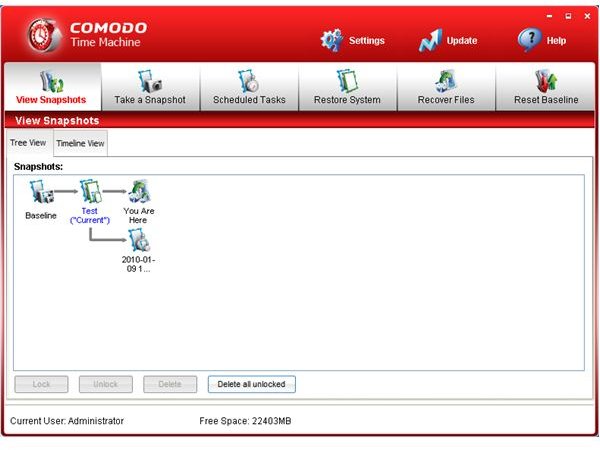The image size is (600, 450).
Task: Click the Lock button
Action: coord(41,384)
